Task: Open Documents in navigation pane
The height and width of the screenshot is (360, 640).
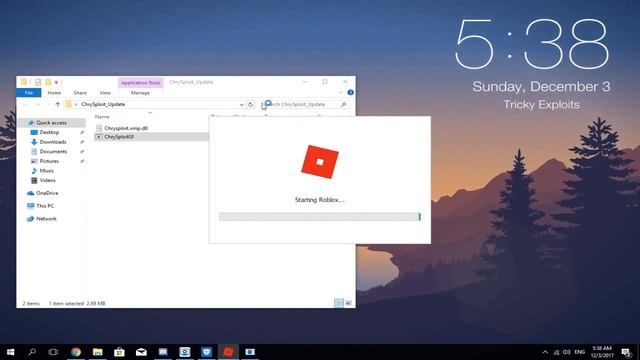Action: (53, 151)
